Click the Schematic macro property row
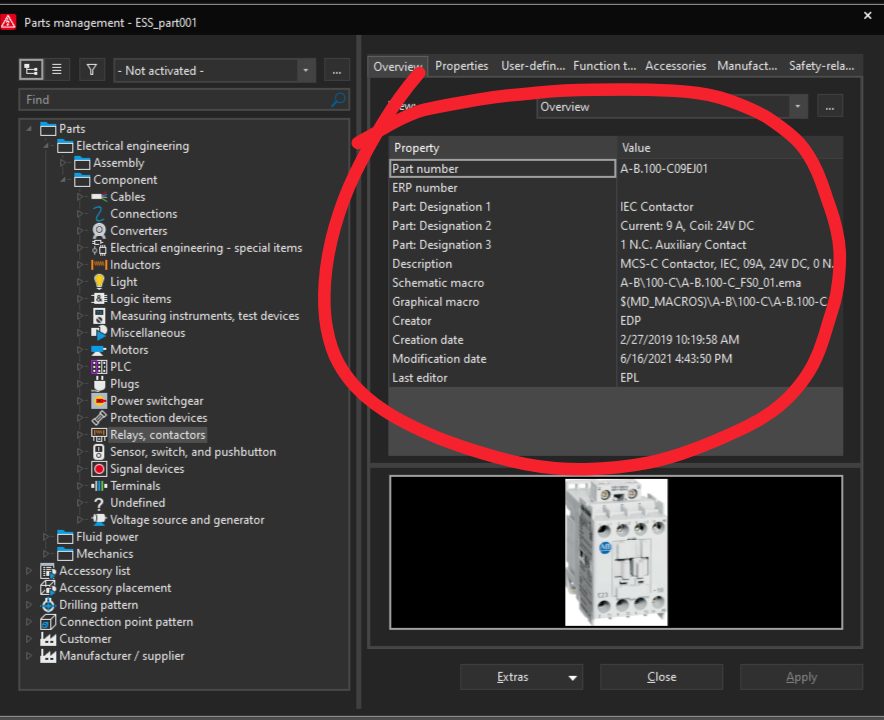884x720 pixels. [x=616, y=283]
